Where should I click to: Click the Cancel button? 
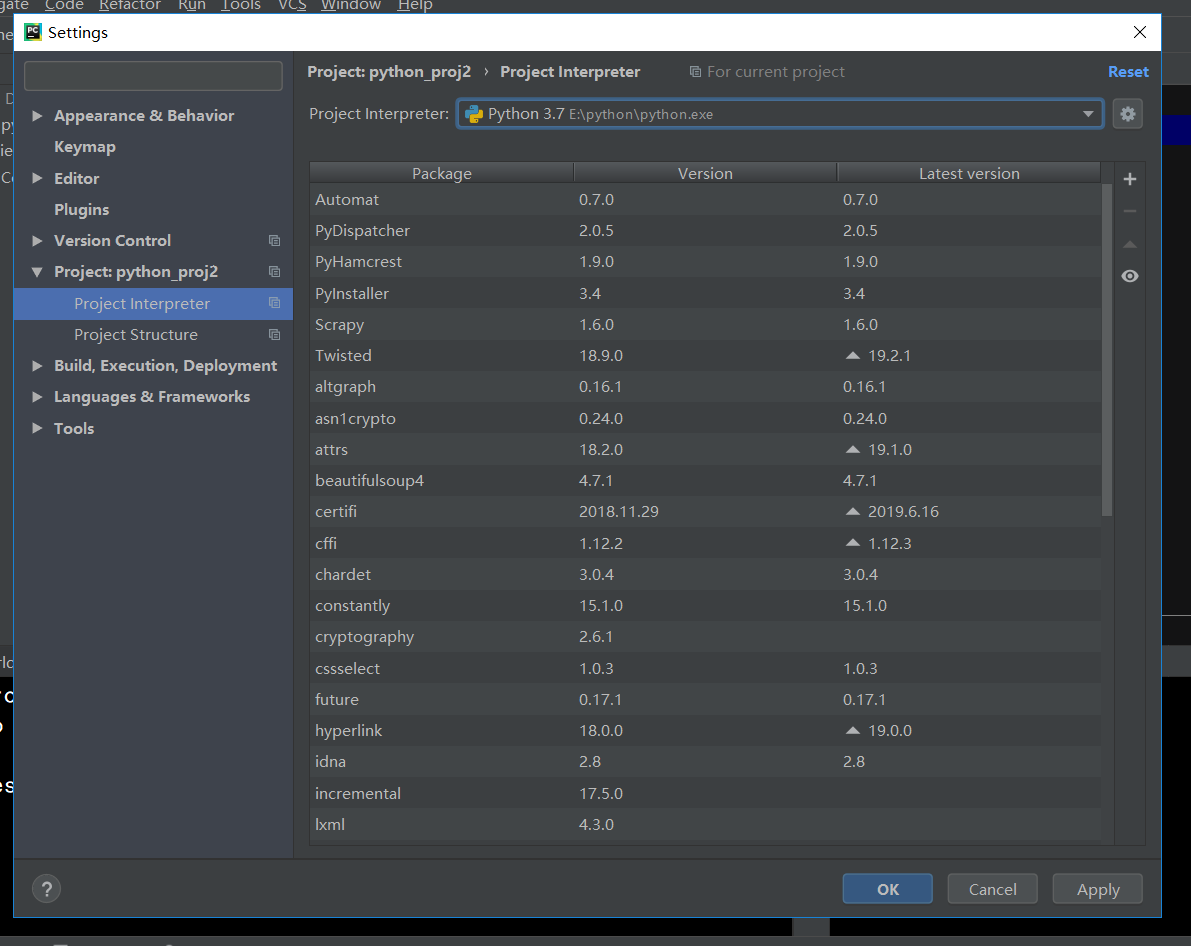pos(992,889)
